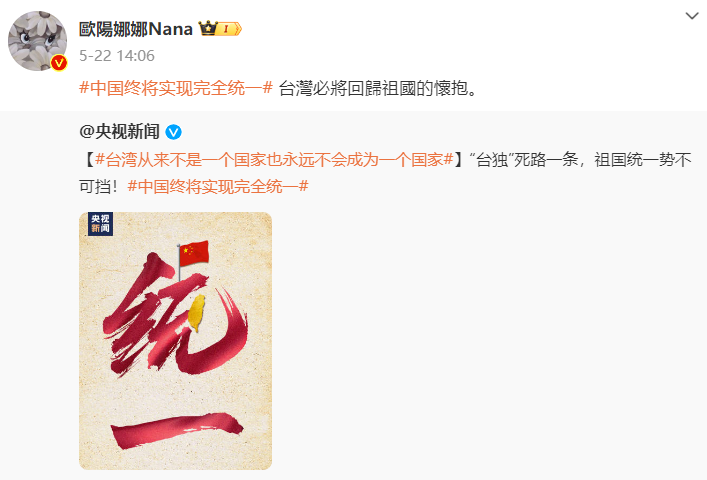Click the red 一 brush stroke in poster
This screenshot has height=480, width=707.
click(176, 430)
